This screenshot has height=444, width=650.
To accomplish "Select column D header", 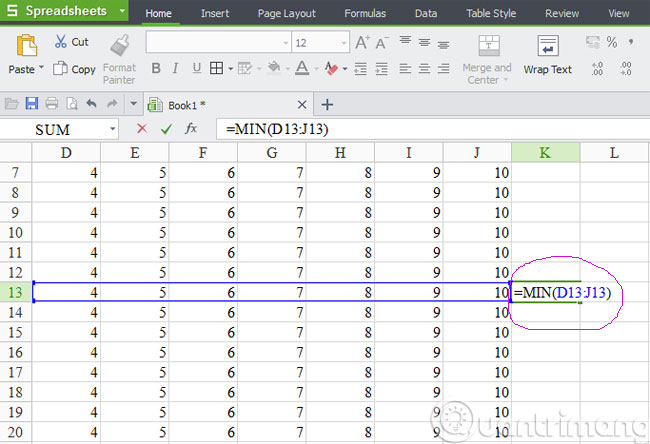I will click(x=66, y=153).
